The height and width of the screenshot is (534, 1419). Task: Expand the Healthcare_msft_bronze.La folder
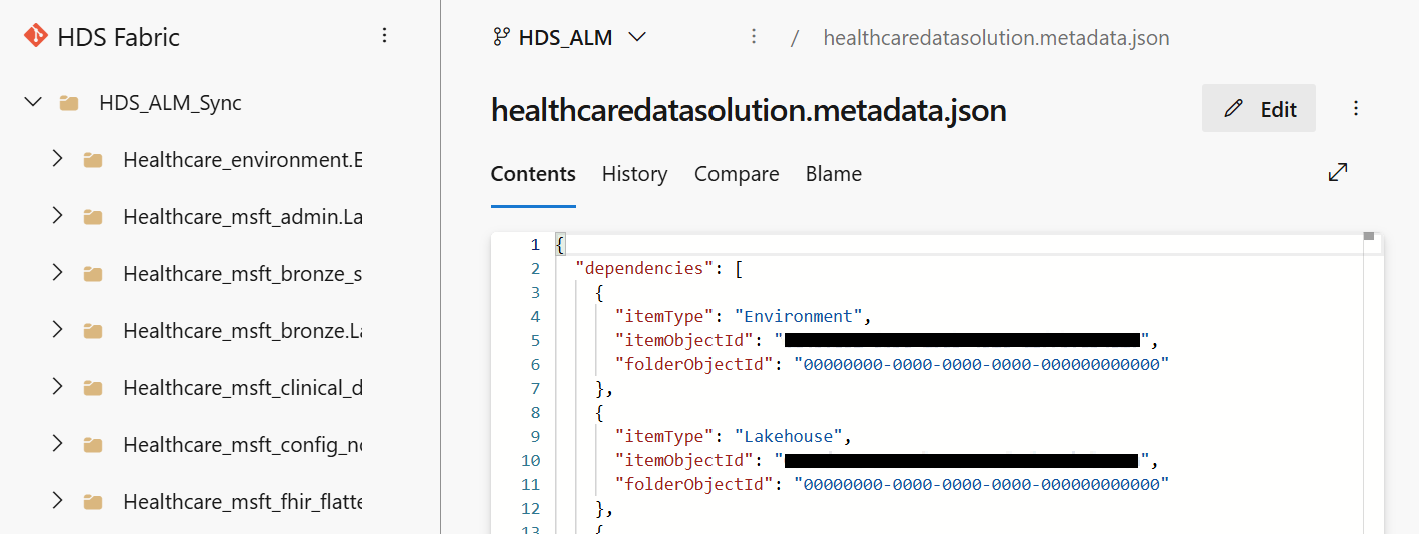pos(57,329)
